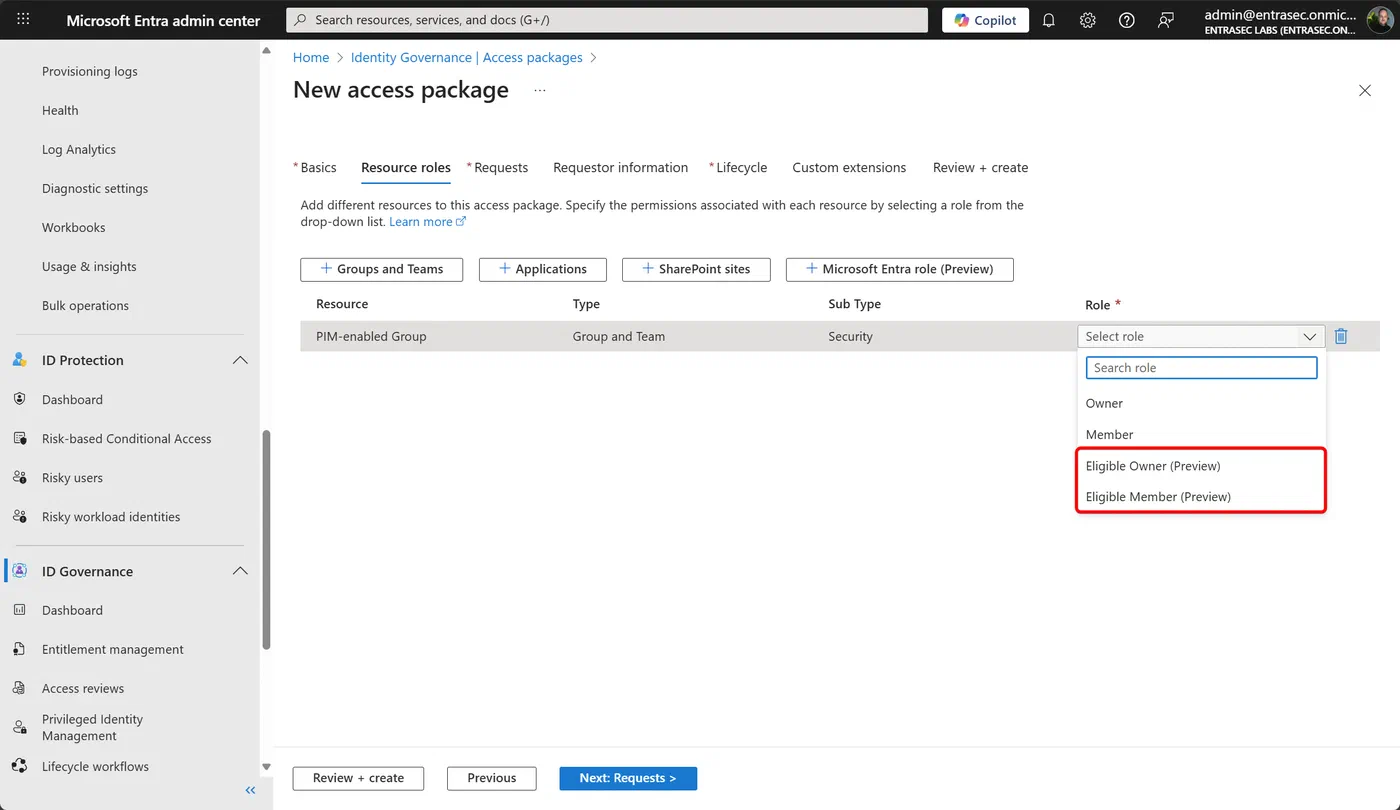Click the sidebar vertical scrollbar
The image size is (1400, 810).
click(266, 540)
